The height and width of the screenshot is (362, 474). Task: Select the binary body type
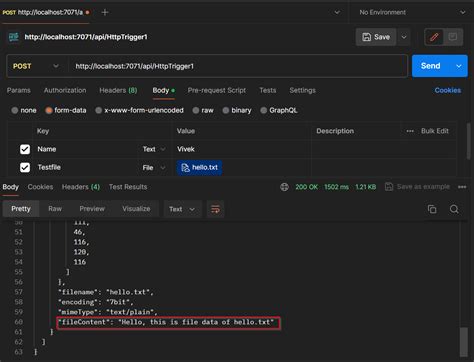tap(226, 110)
